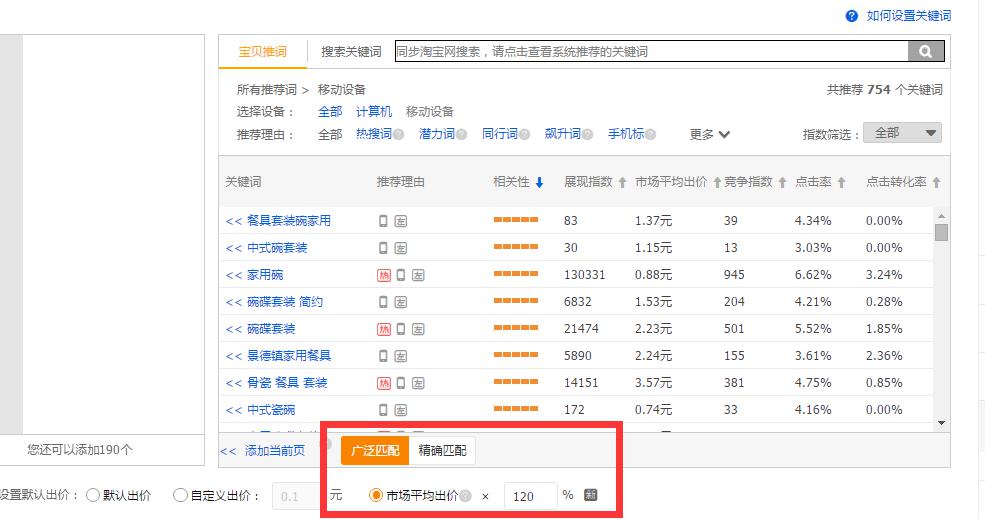The image size is (985, 519).
Task: Sort the 竞争指数 column with its arrow
Action: [782, 183]
